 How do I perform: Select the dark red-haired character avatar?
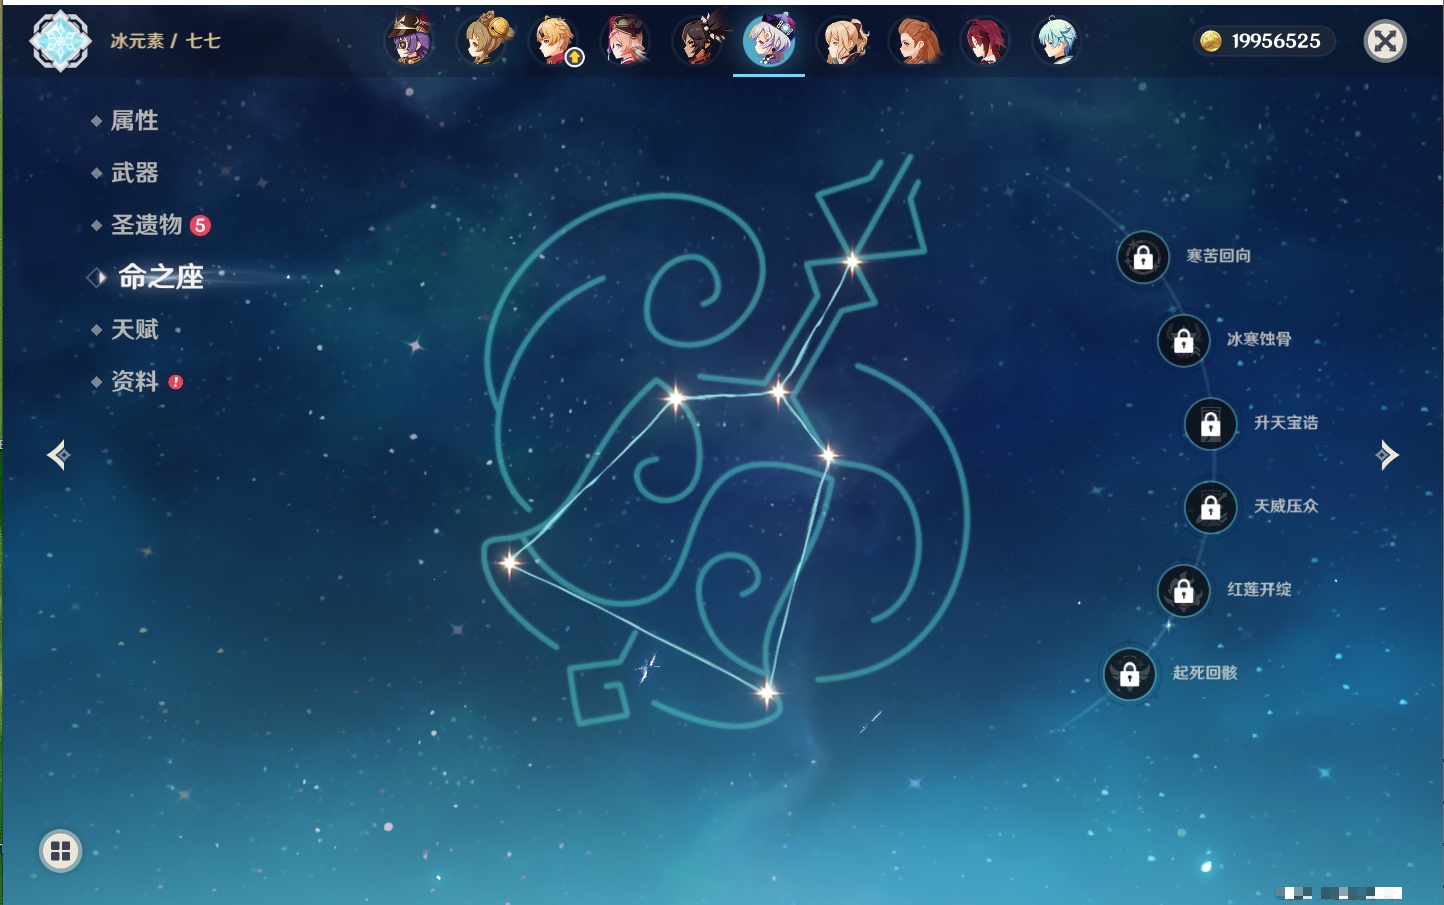coord(985,40)
